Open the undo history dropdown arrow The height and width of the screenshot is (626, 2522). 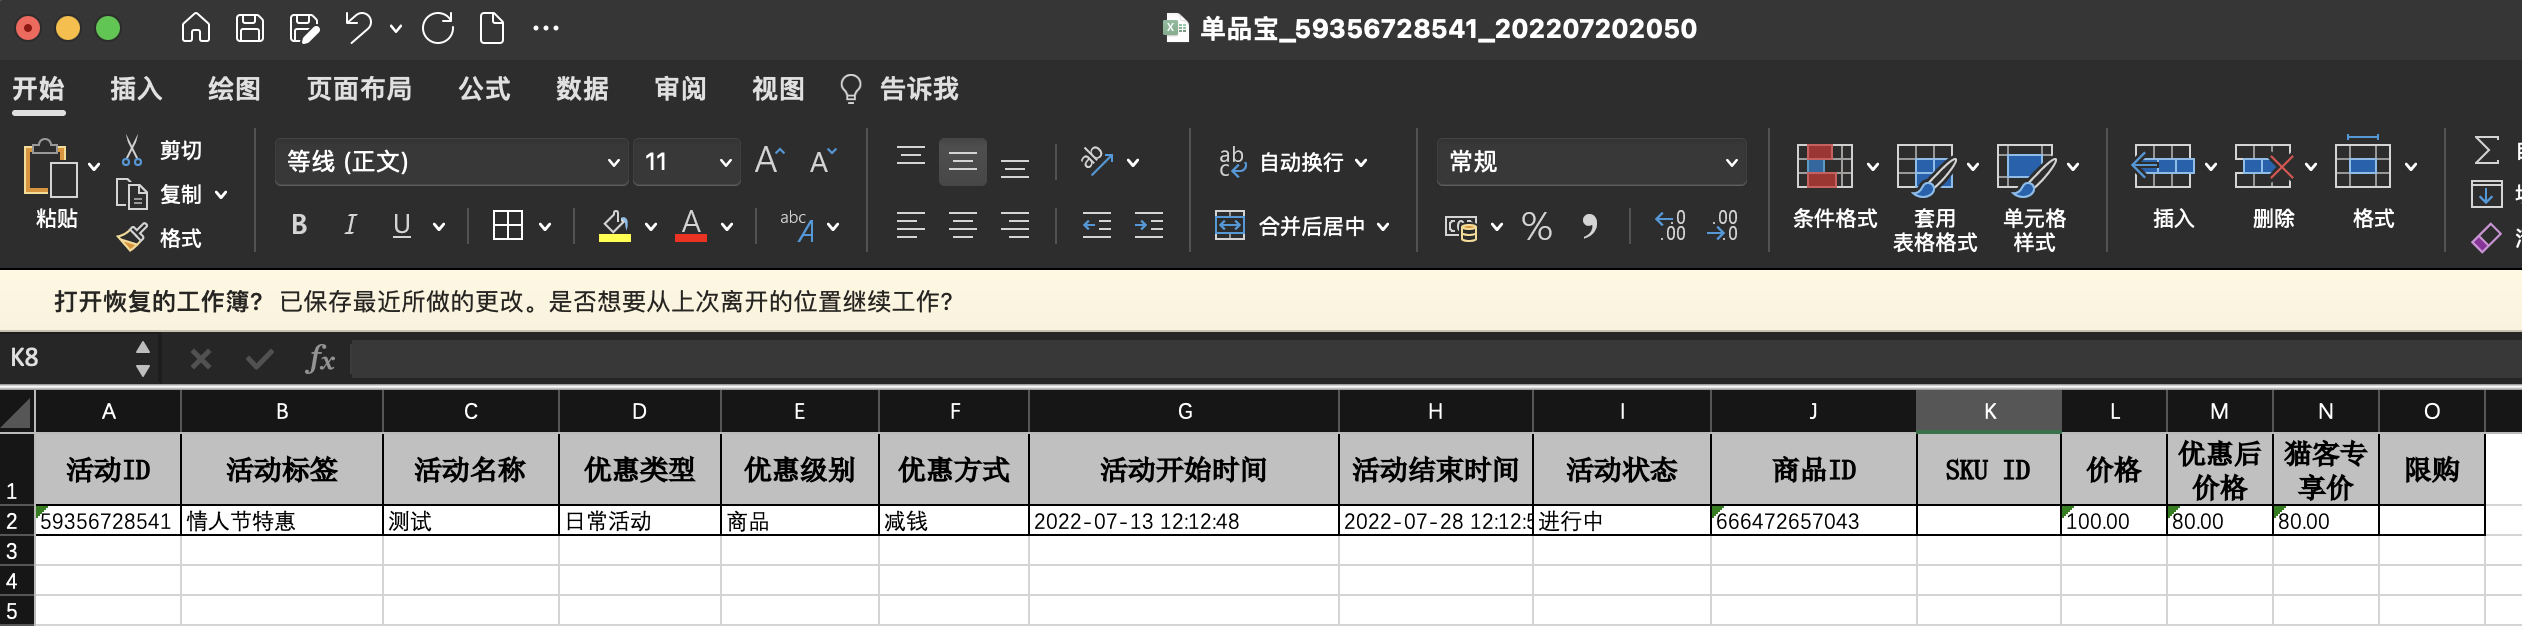pos(396,28)
